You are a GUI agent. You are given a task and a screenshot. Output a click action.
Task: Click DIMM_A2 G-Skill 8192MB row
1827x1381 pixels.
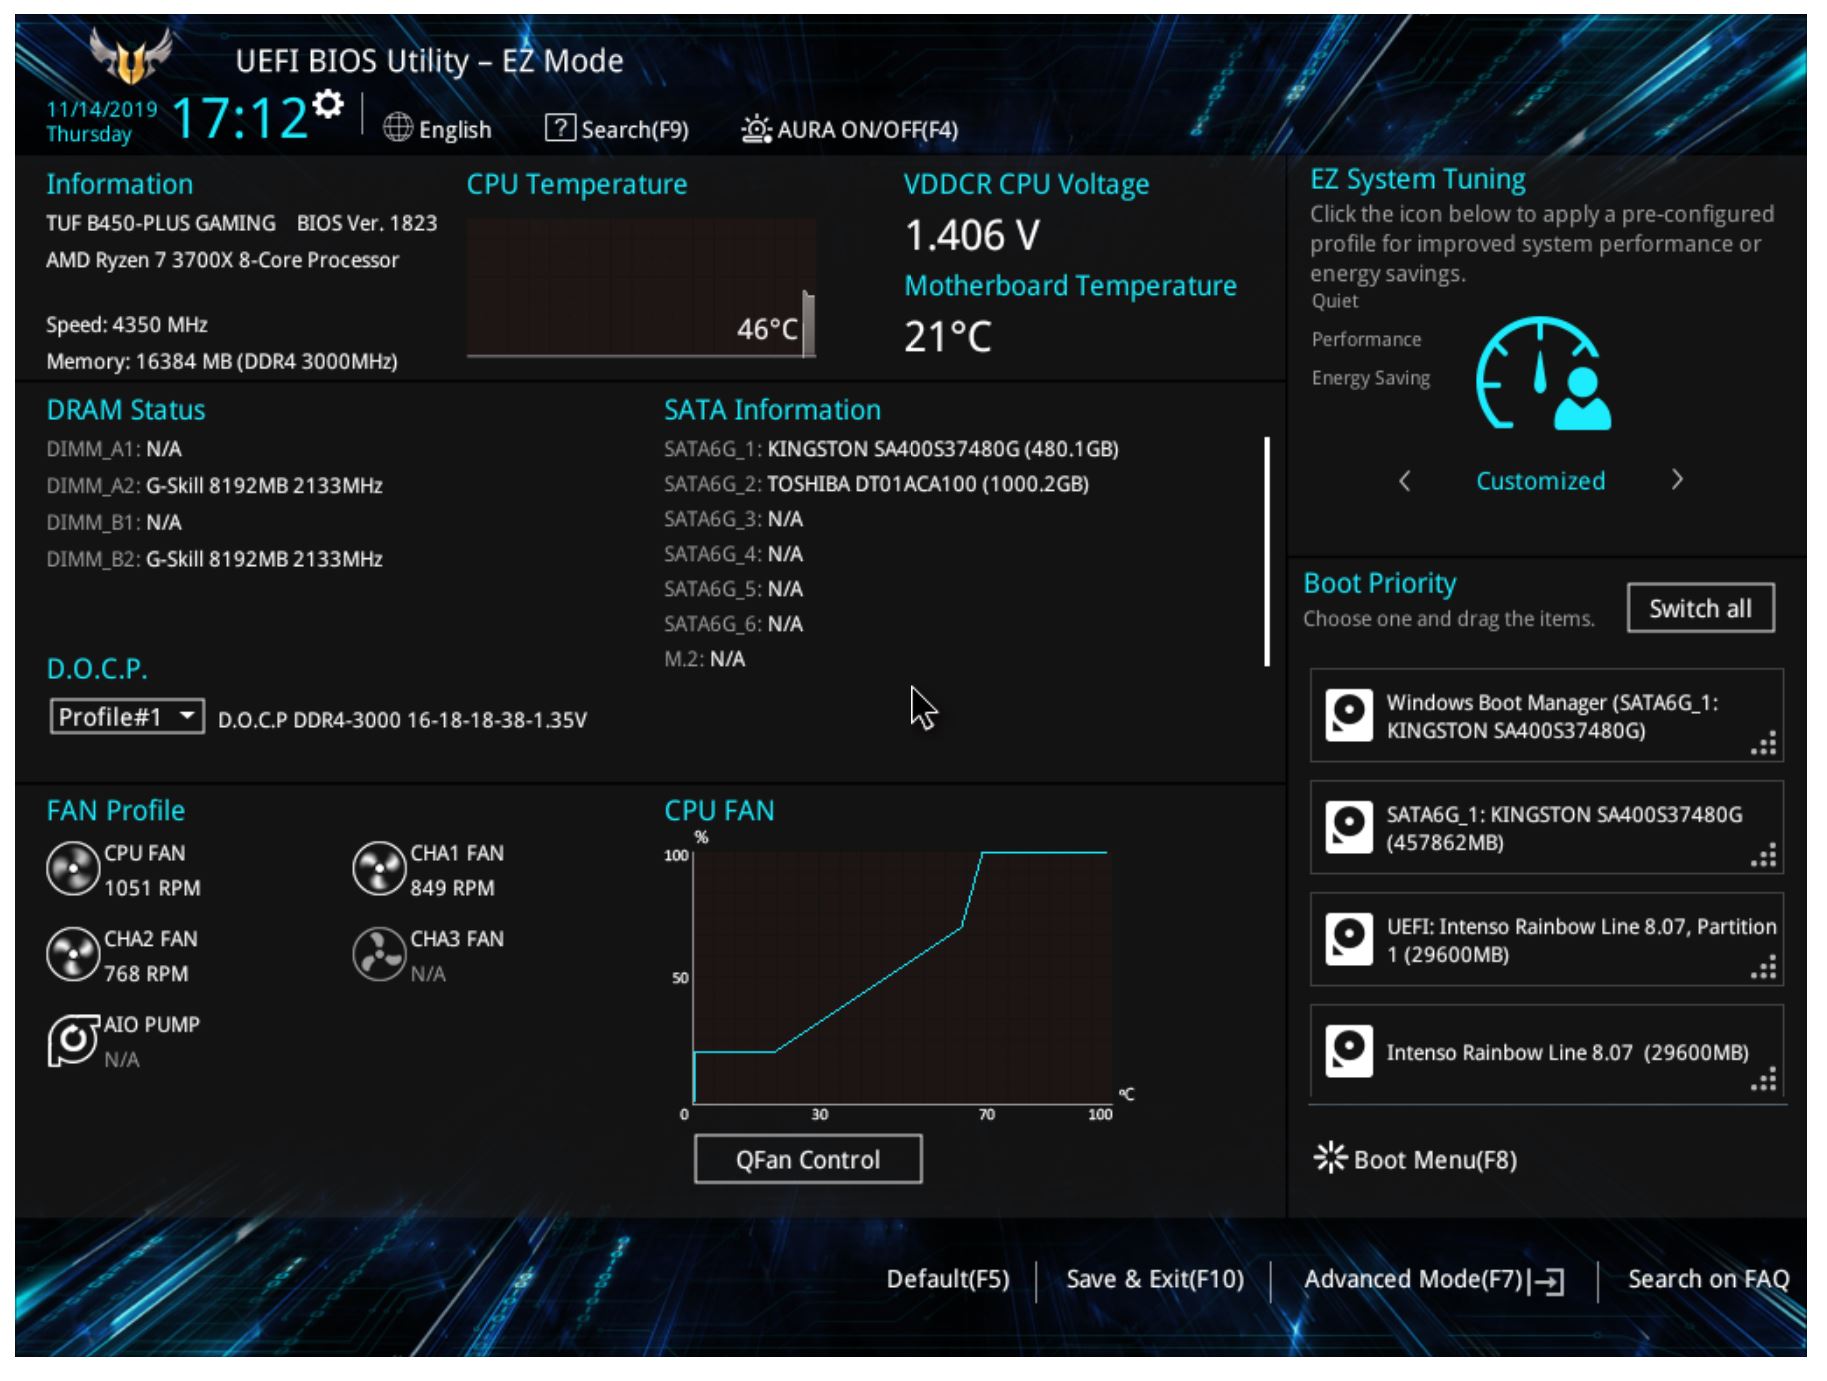pos(214,486)
